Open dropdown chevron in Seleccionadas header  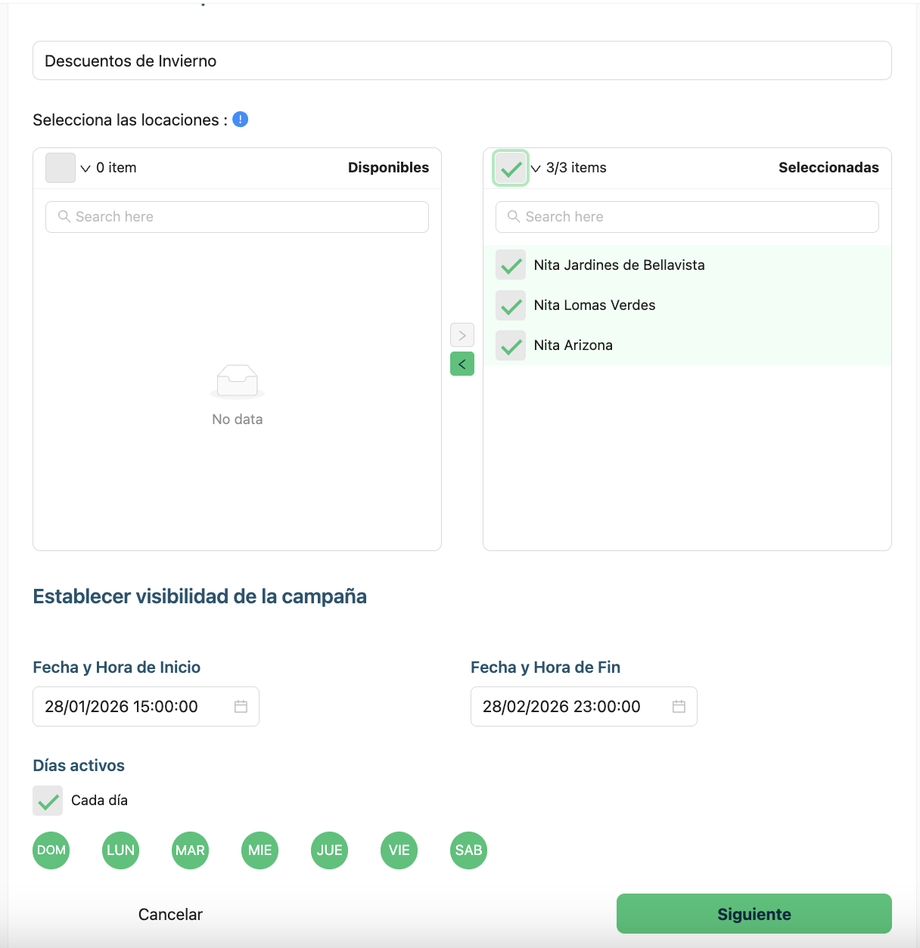(535, 168)
